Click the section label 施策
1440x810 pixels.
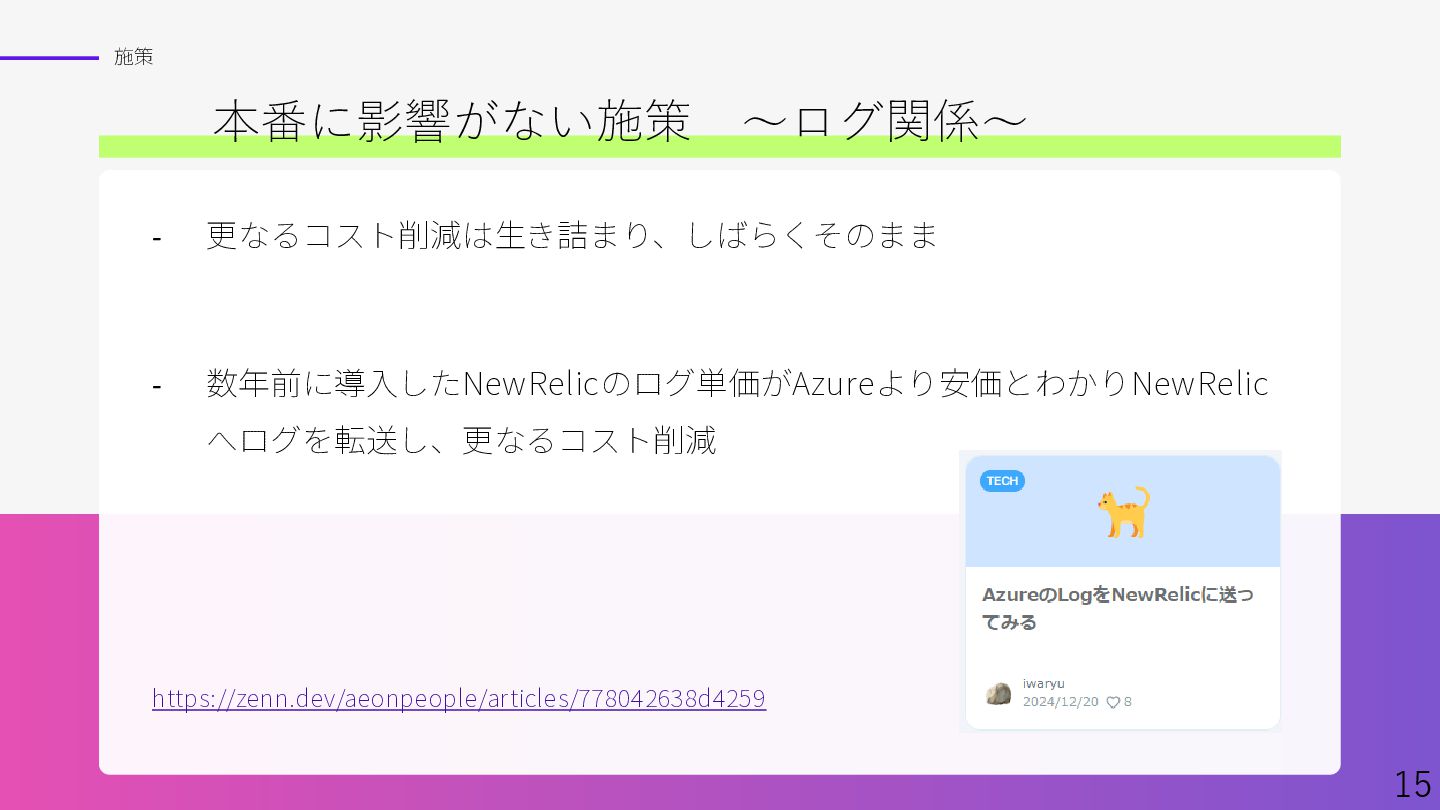(x=133, y=57)
